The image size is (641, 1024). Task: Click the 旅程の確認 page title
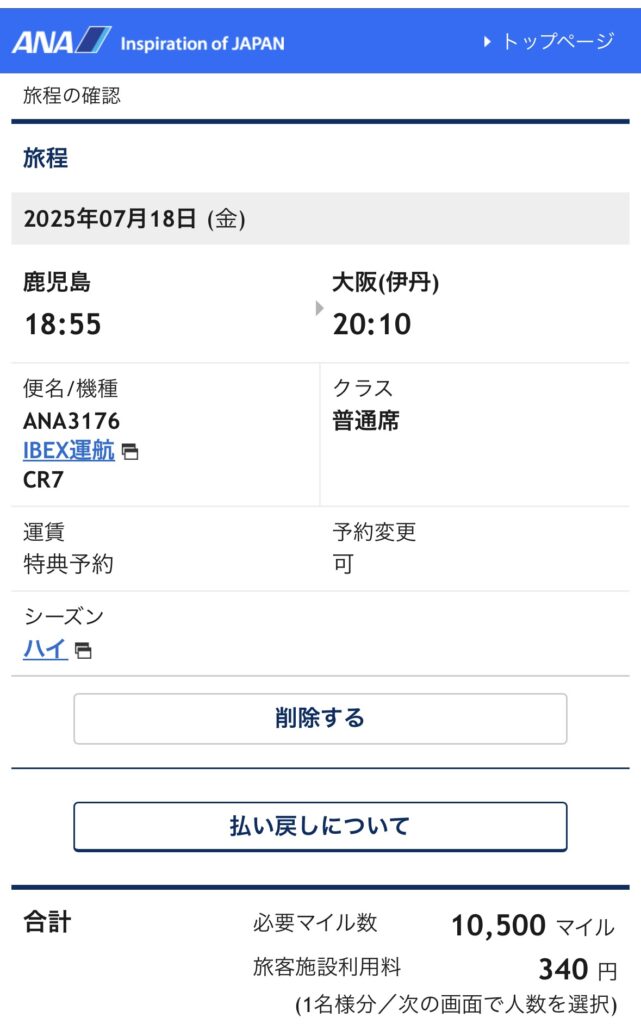(x=72, y=96)
